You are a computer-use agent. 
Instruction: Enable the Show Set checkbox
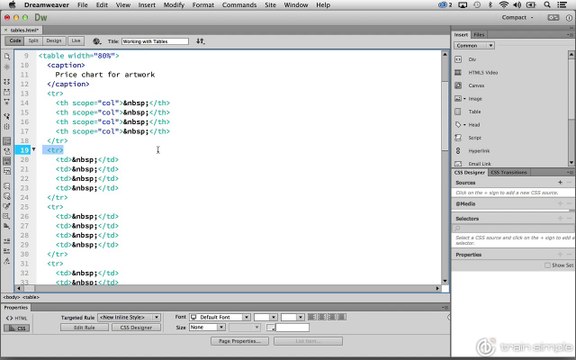pyautogui.click(x=547, y=265)
